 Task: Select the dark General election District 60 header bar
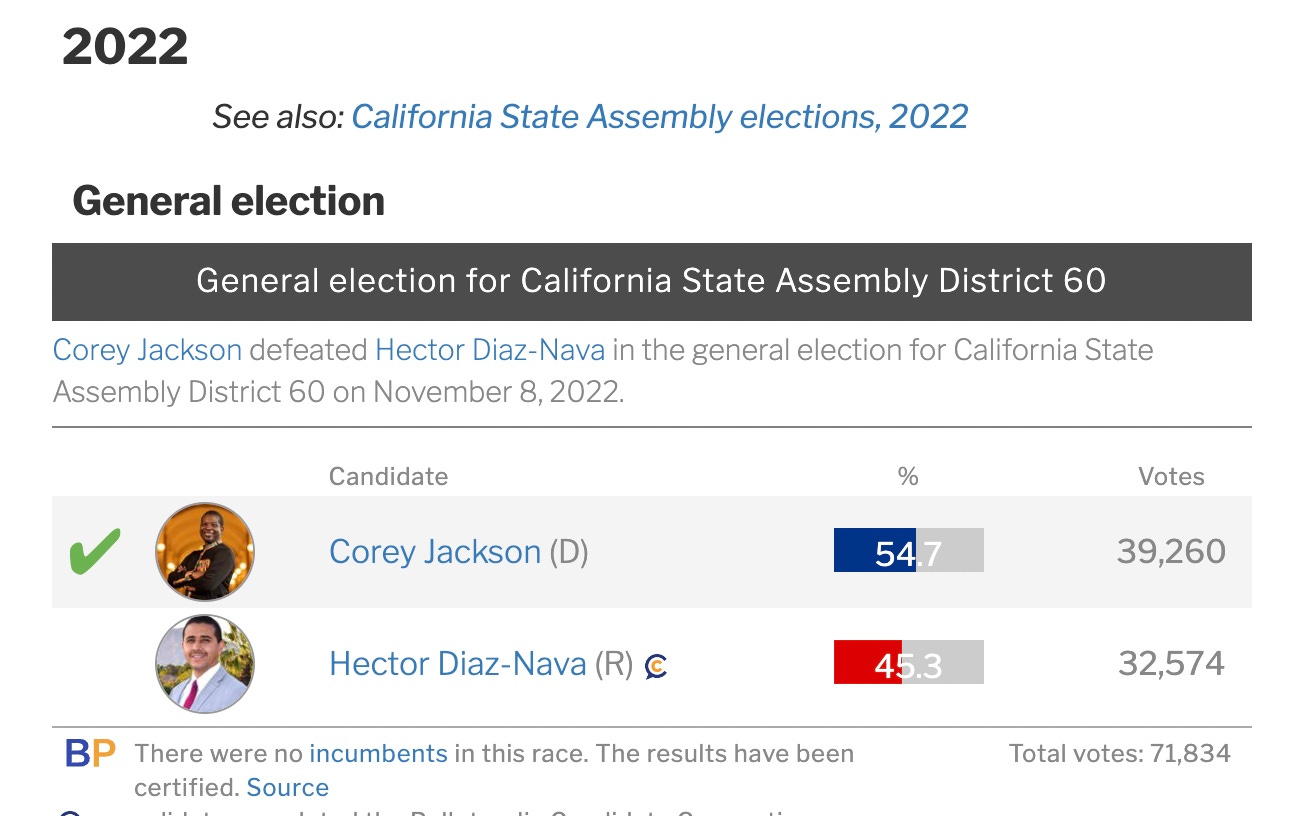[652, 282]
